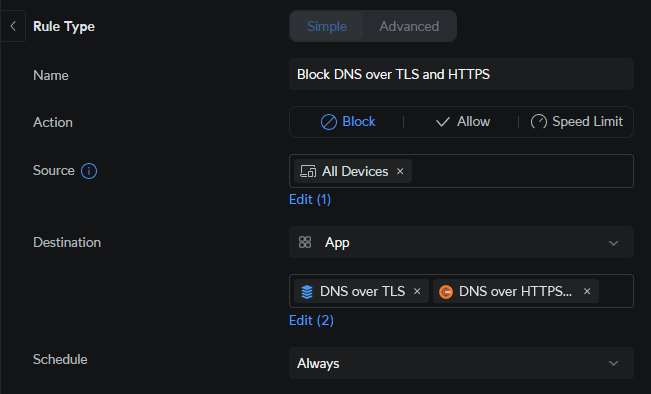The image size is (651, 394).
Task: Click the Block circle-slash icon
Action: coord(328,122)
